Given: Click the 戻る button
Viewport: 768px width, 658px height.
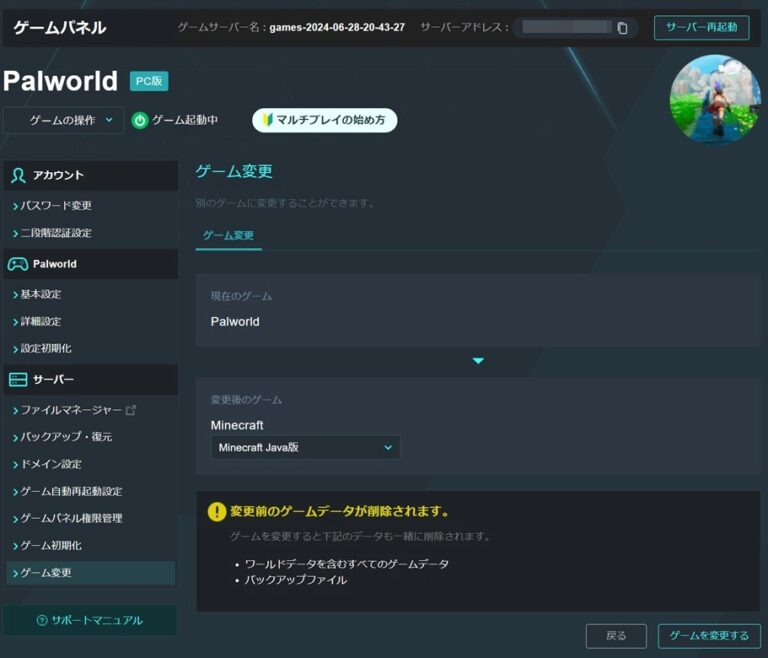Looking at the screenshot, I should pos(616,636).
